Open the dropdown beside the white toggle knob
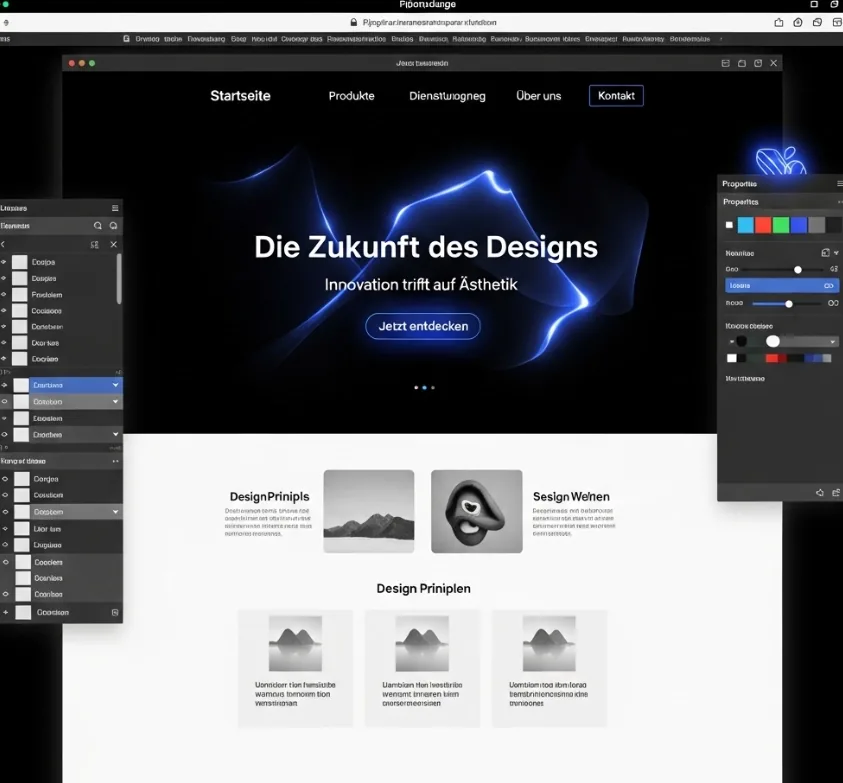 point(832,342)
